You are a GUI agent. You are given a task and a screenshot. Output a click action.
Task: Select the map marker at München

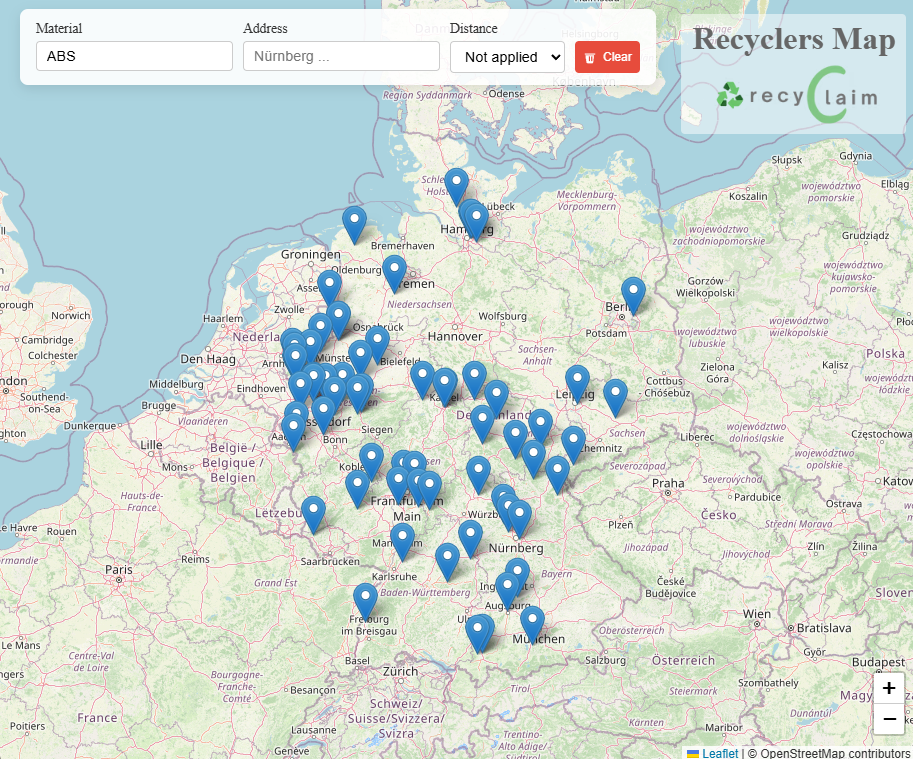[x=532, y=625]
